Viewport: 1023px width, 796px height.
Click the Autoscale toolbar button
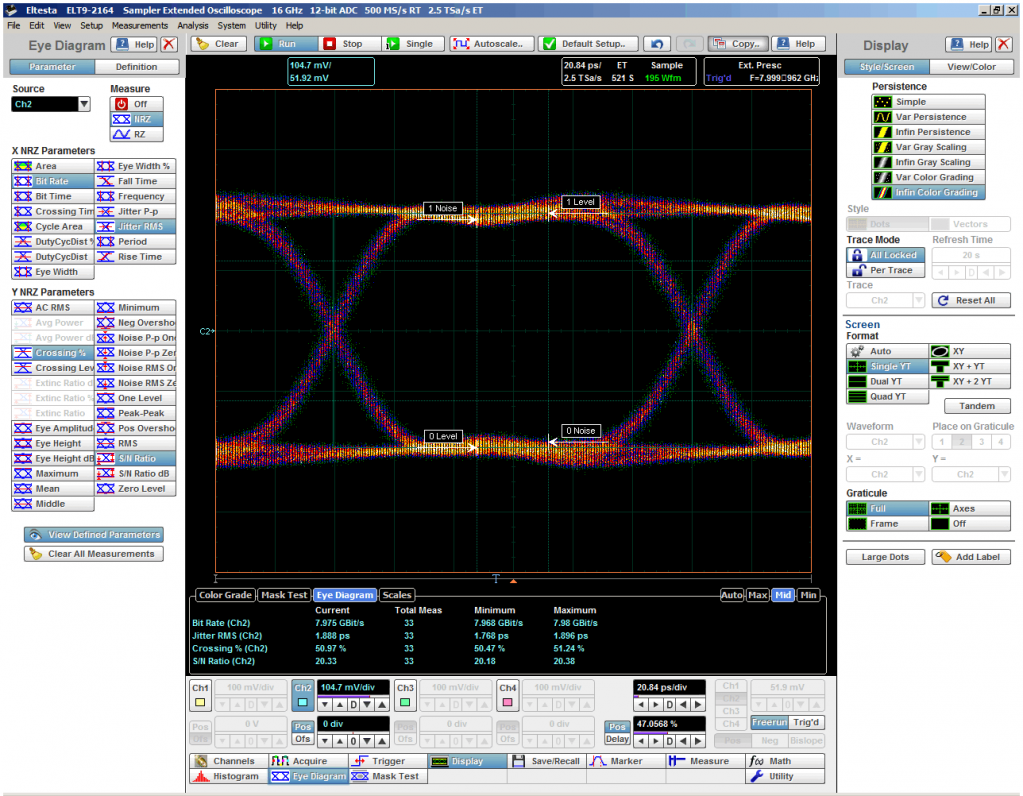click(490, 44)
